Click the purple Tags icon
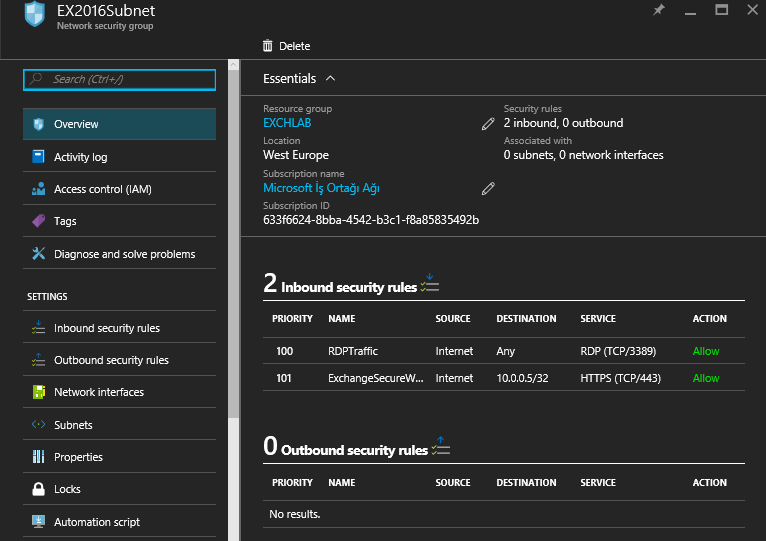Screen dimensions: 766x541 pyautogui.click(x=39, y=221)
